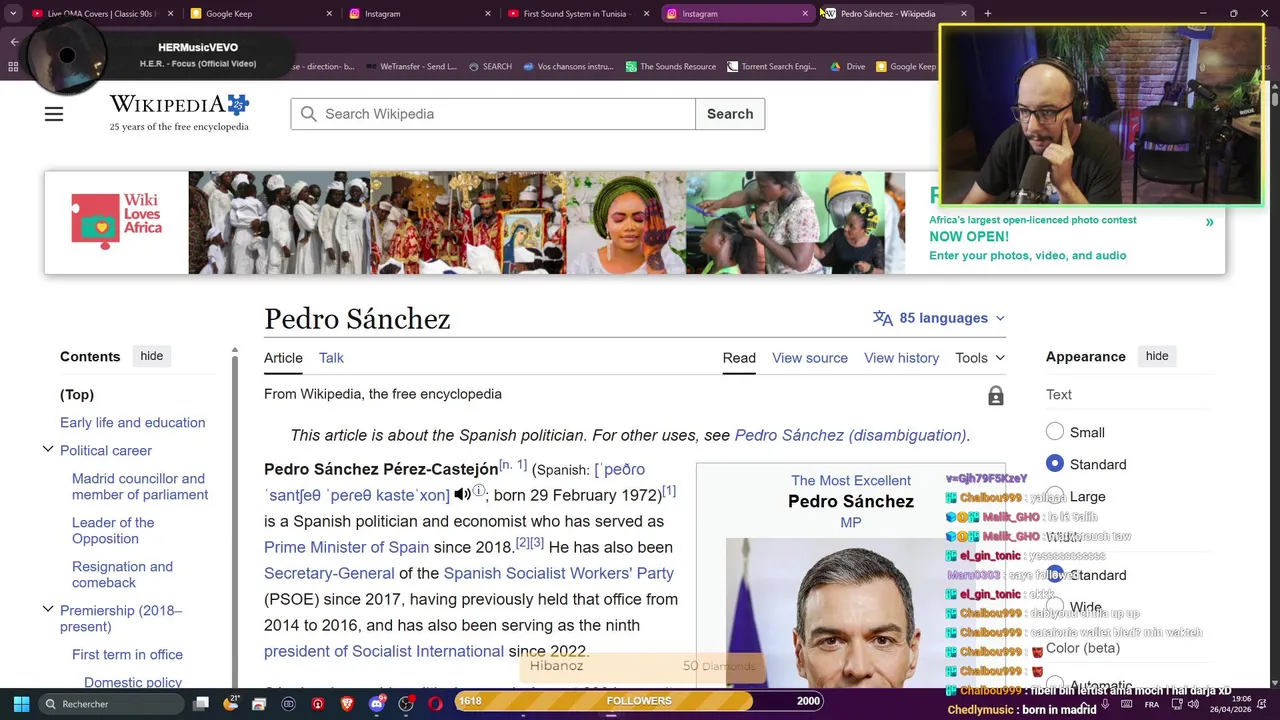Screen dimensions: 1280x720
Task: Open Spanish Socialist Workers' Party link
Action: (x=558, y=573)
